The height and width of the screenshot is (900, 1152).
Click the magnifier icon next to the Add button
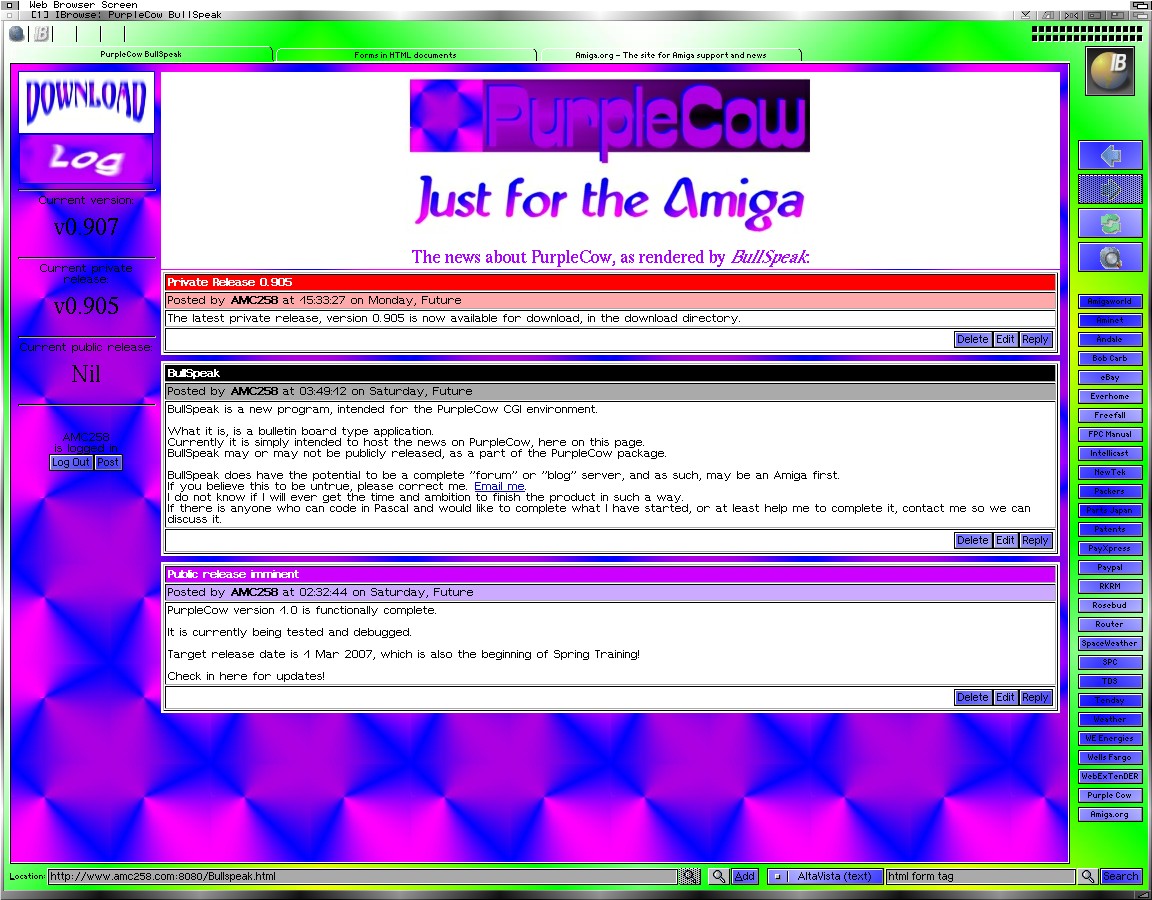point(719,876)
